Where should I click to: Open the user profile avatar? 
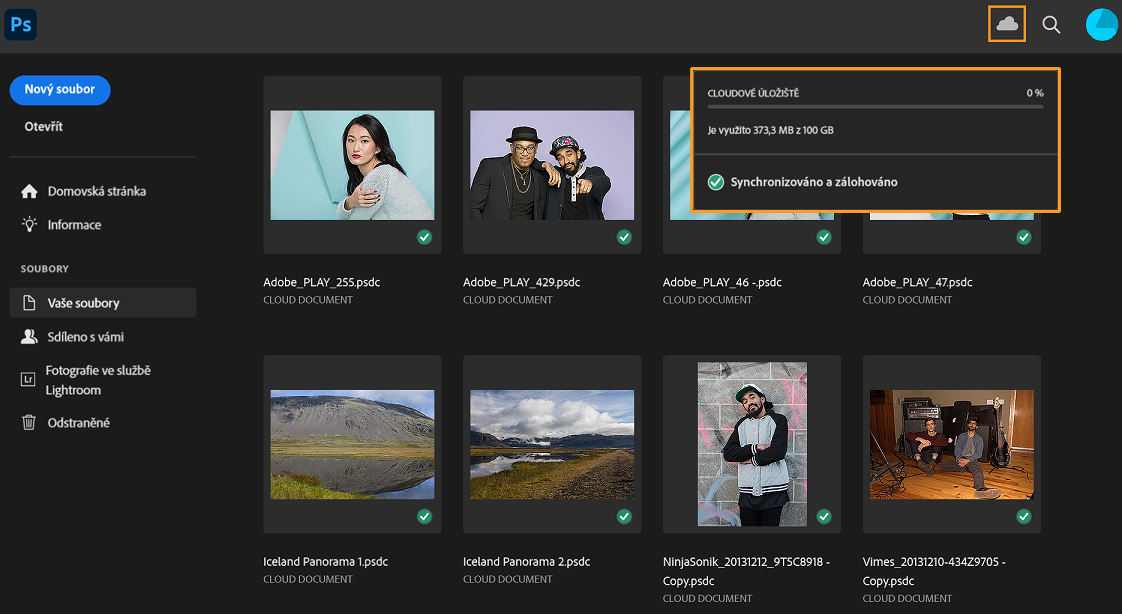pyautogui.click(x=1101, y=25)
